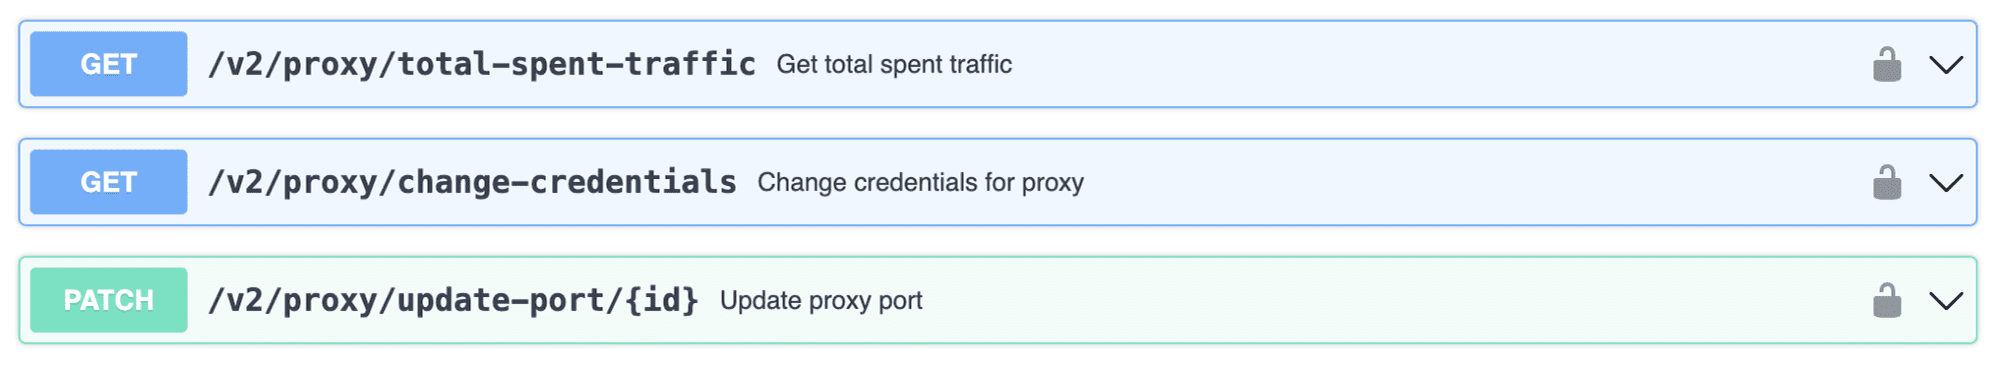Open the /v2/proxy/update-port/{id} path link
The height and width of the screenshot is (366, 2000).
(453, 300)
